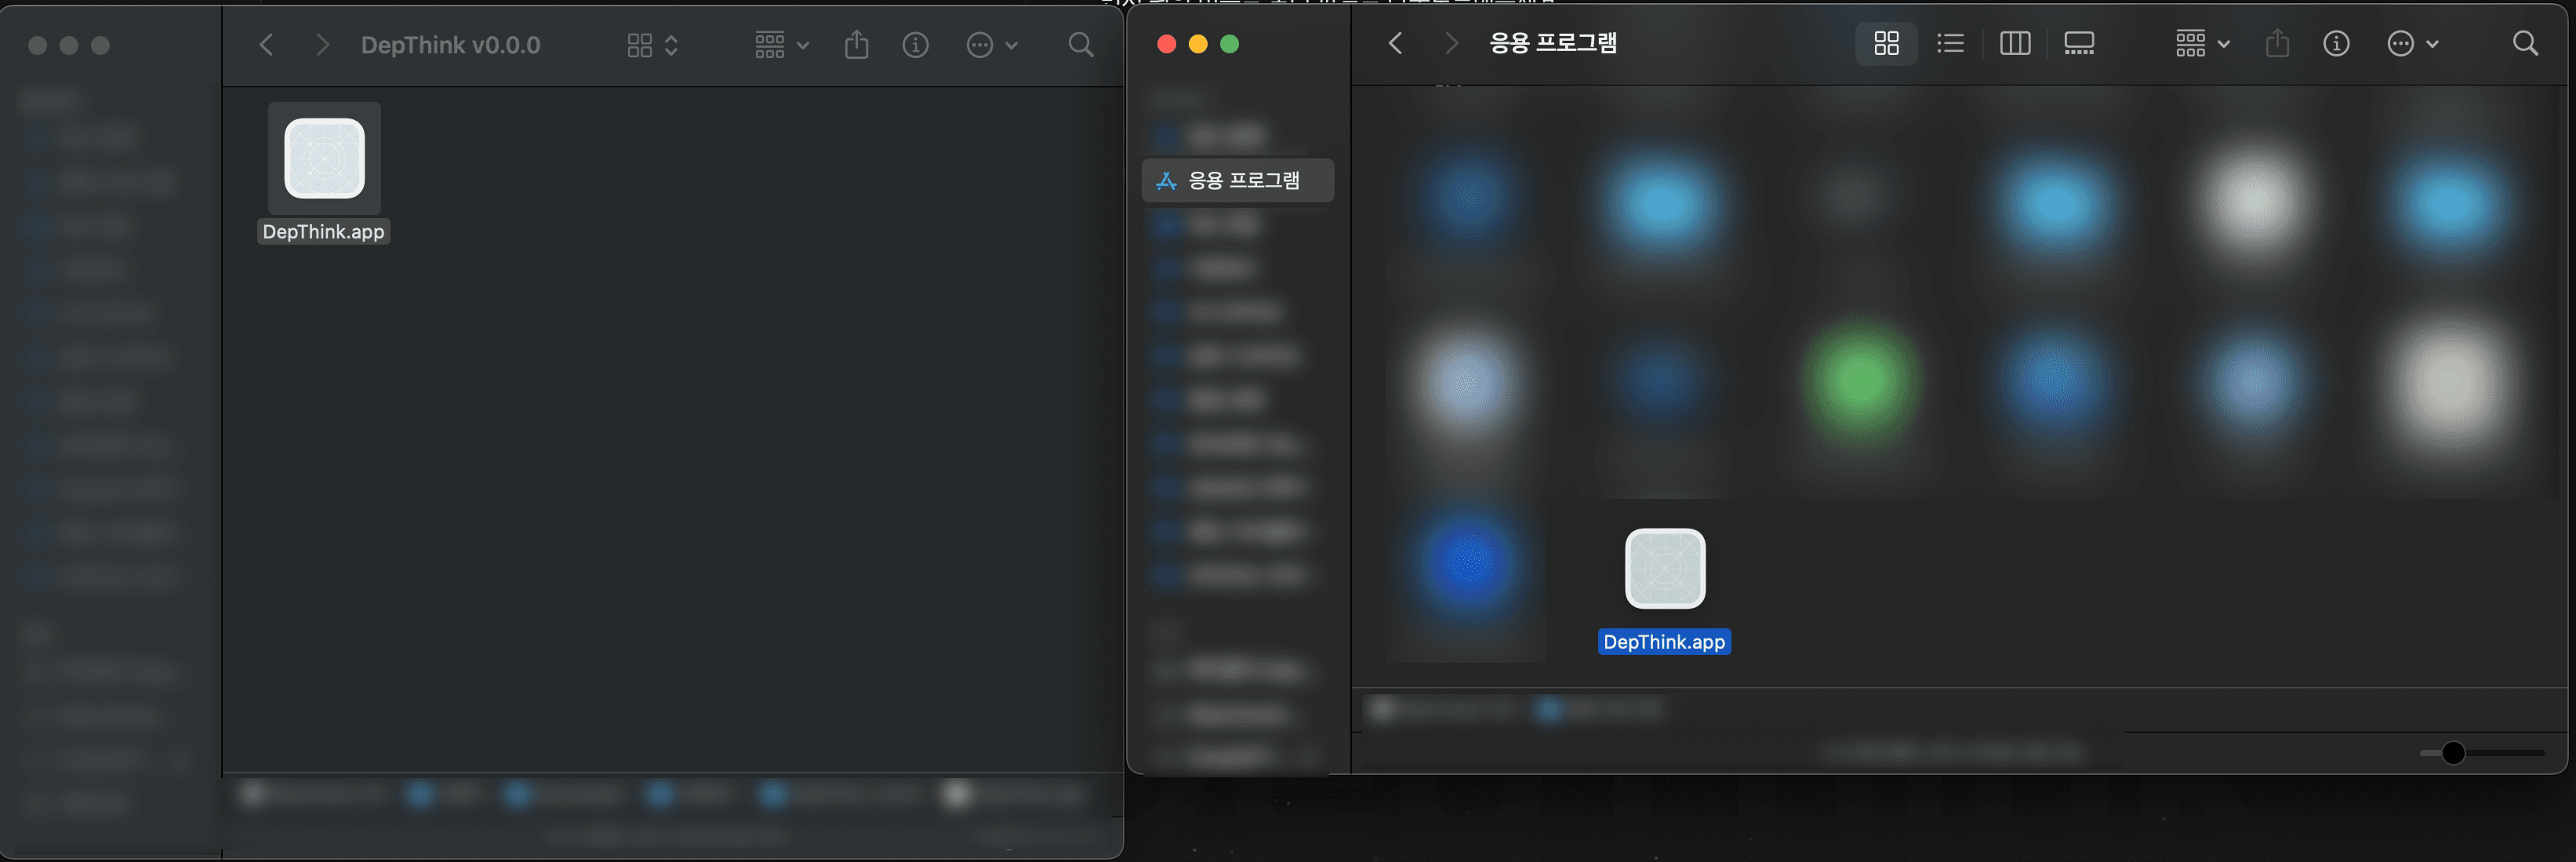This screenshot has width=2576, height=862.
Task: Click Get Info icon in DepThink v0.0.0 window
Action: 915,45
